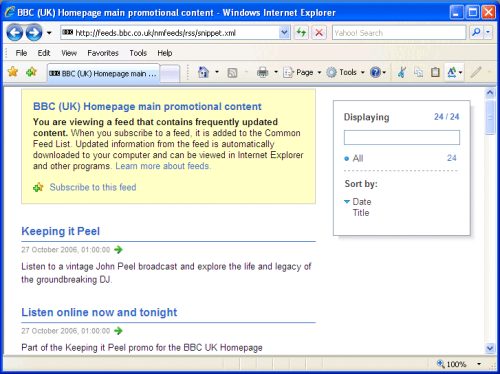Open Learn more about feeds link
The height and width of the screenshot is (374, 500).
[162, 166]
